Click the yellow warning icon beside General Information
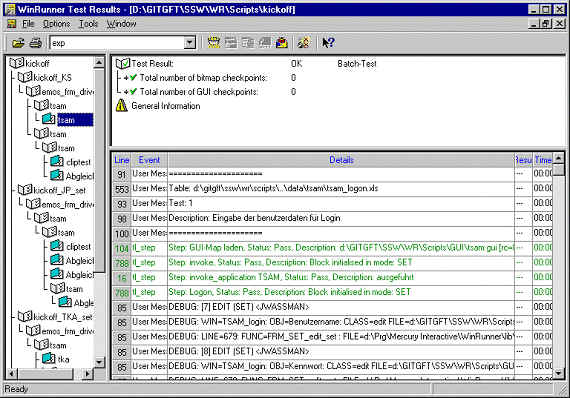This screenshot has width=570, height=398. pos(121,106)
